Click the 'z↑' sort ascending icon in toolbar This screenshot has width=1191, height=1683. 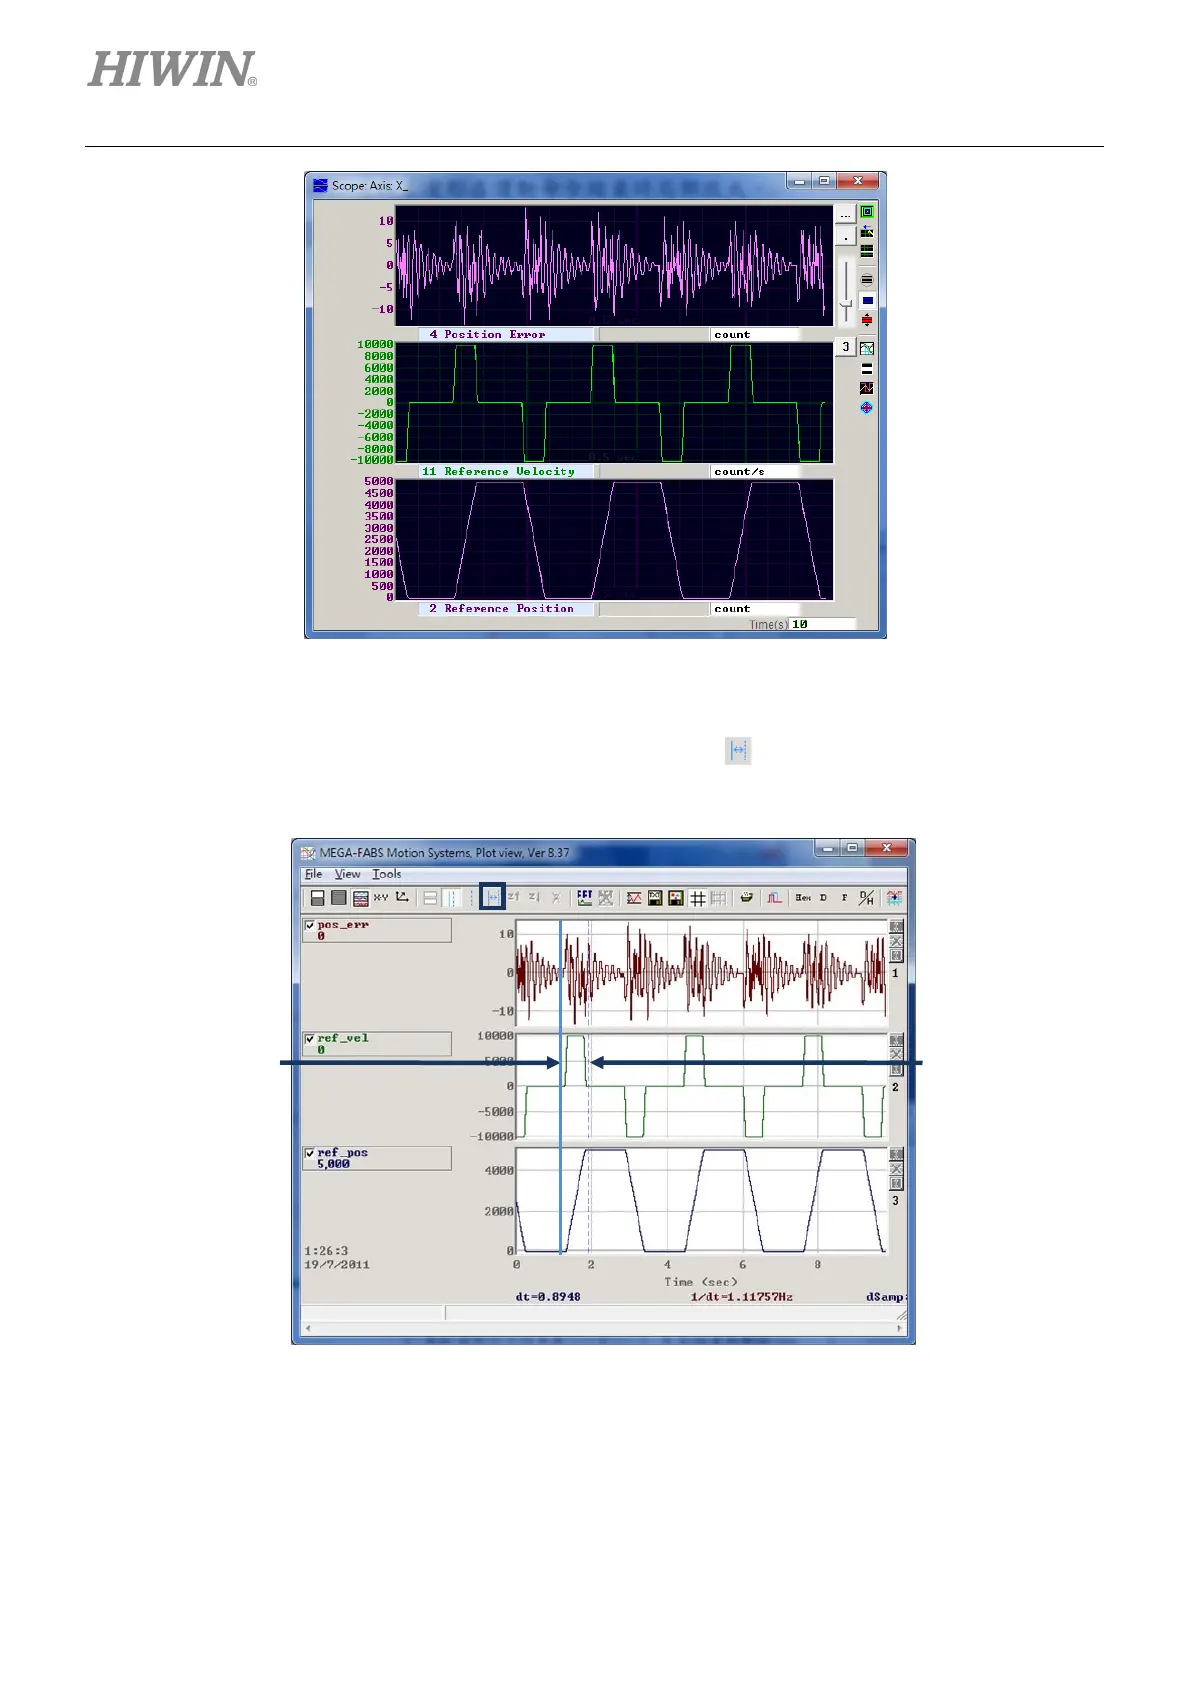click(514, 898)
